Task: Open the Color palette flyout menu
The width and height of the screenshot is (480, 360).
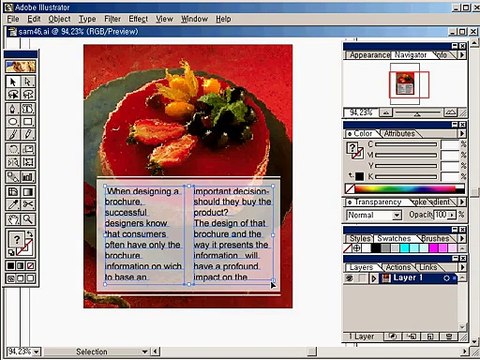Action: (462, 133)
